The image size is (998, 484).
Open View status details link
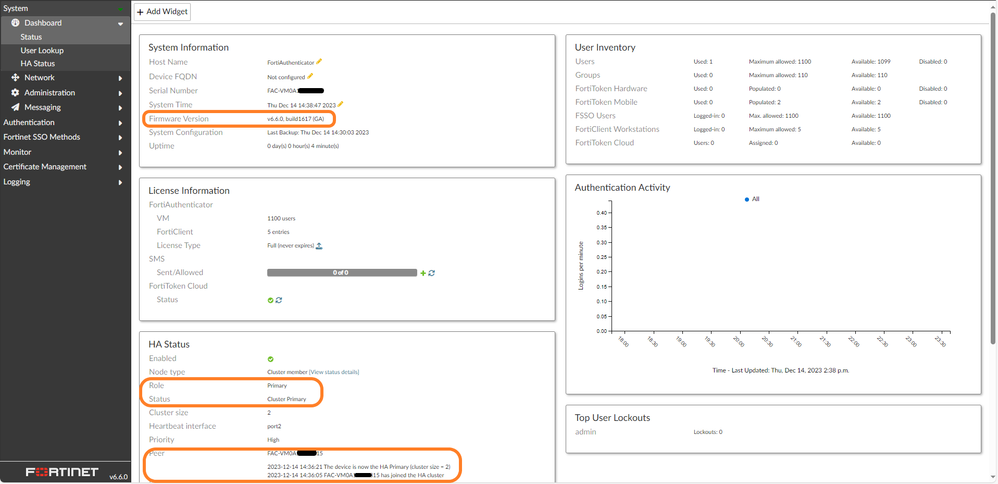click(x=334, y=372)
